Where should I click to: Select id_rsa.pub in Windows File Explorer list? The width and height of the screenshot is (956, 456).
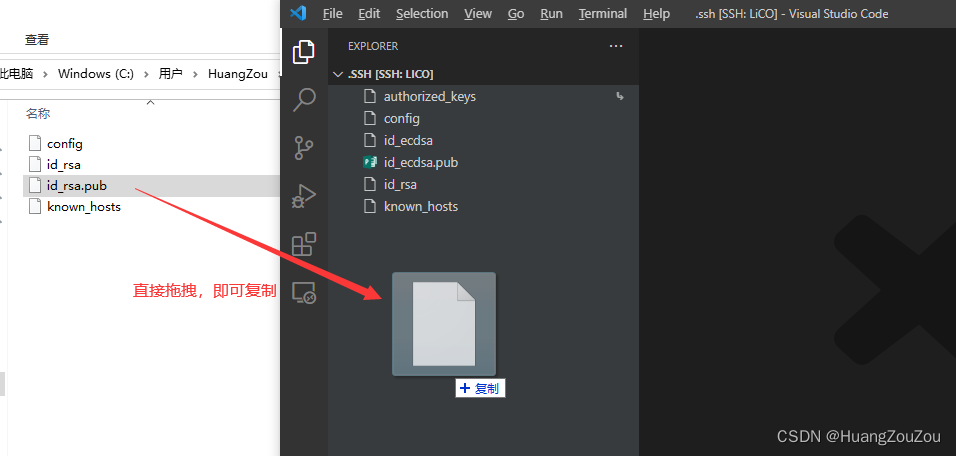pyautogui.click(x=151, y=185)
